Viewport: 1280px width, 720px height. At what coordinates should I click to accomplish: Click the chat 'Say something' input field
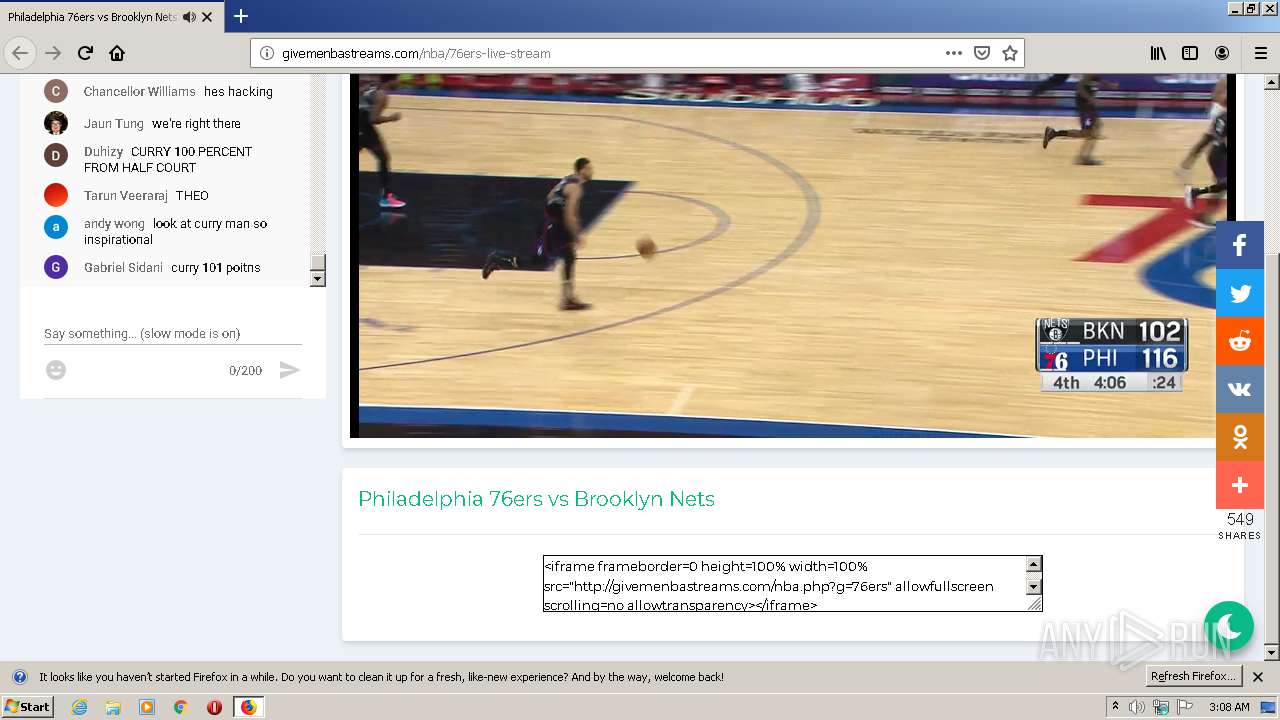tap(173, 334)
